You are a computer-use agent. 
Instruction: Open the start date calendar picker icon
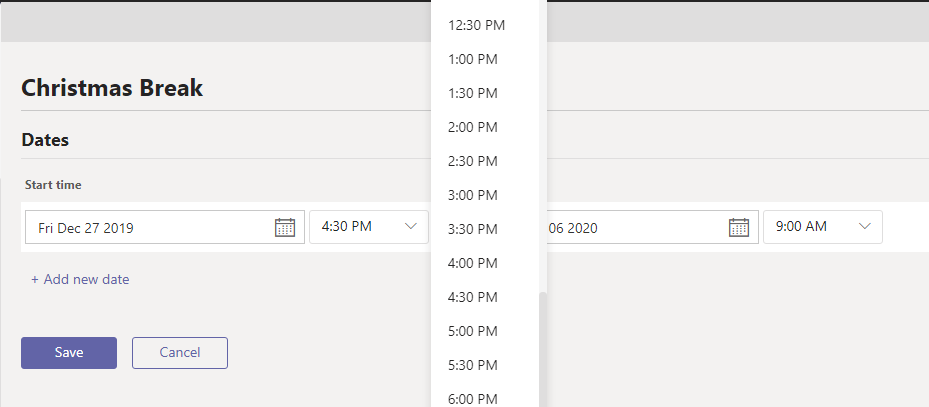(285, 227)
